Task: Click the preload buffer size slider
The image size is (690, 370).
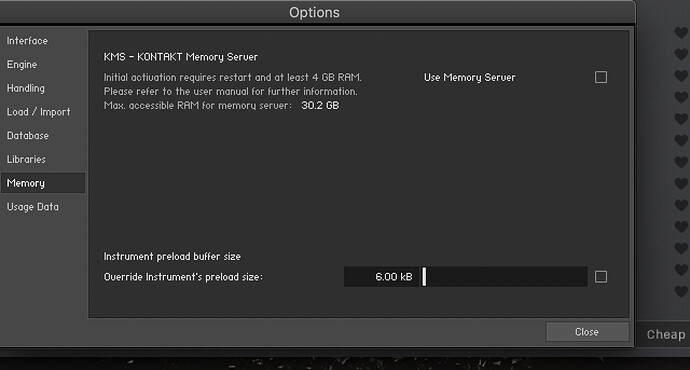Action: click(x=504, y=277)
